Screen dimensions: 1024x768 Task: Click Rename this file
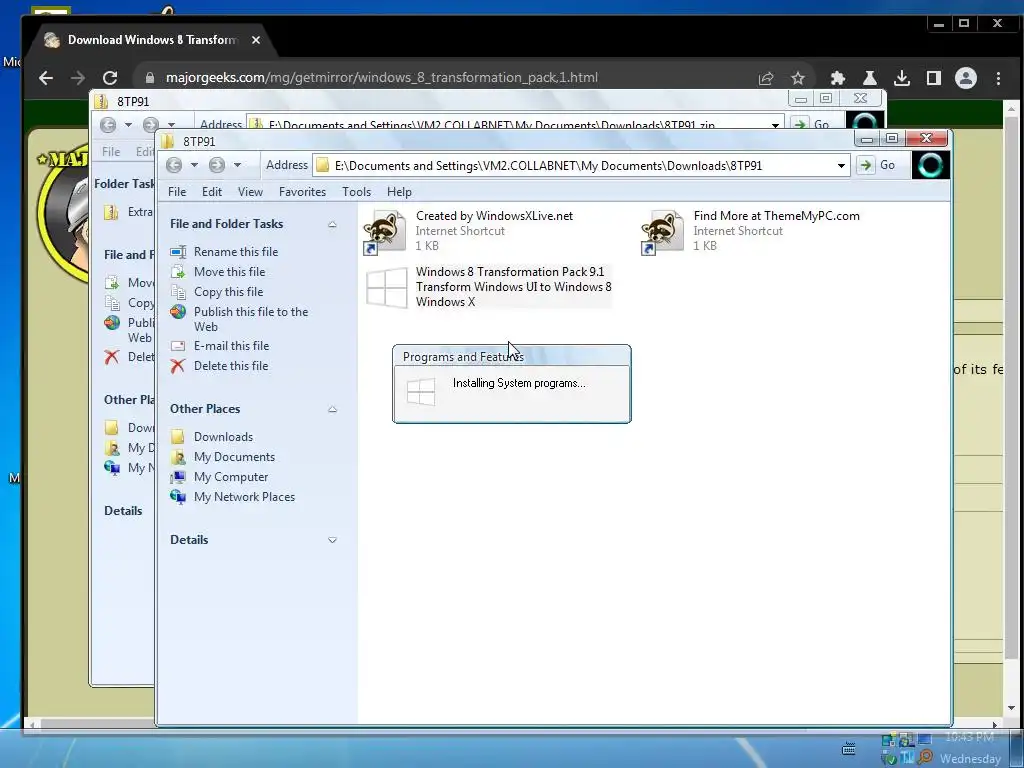click(x=236, y=252)
